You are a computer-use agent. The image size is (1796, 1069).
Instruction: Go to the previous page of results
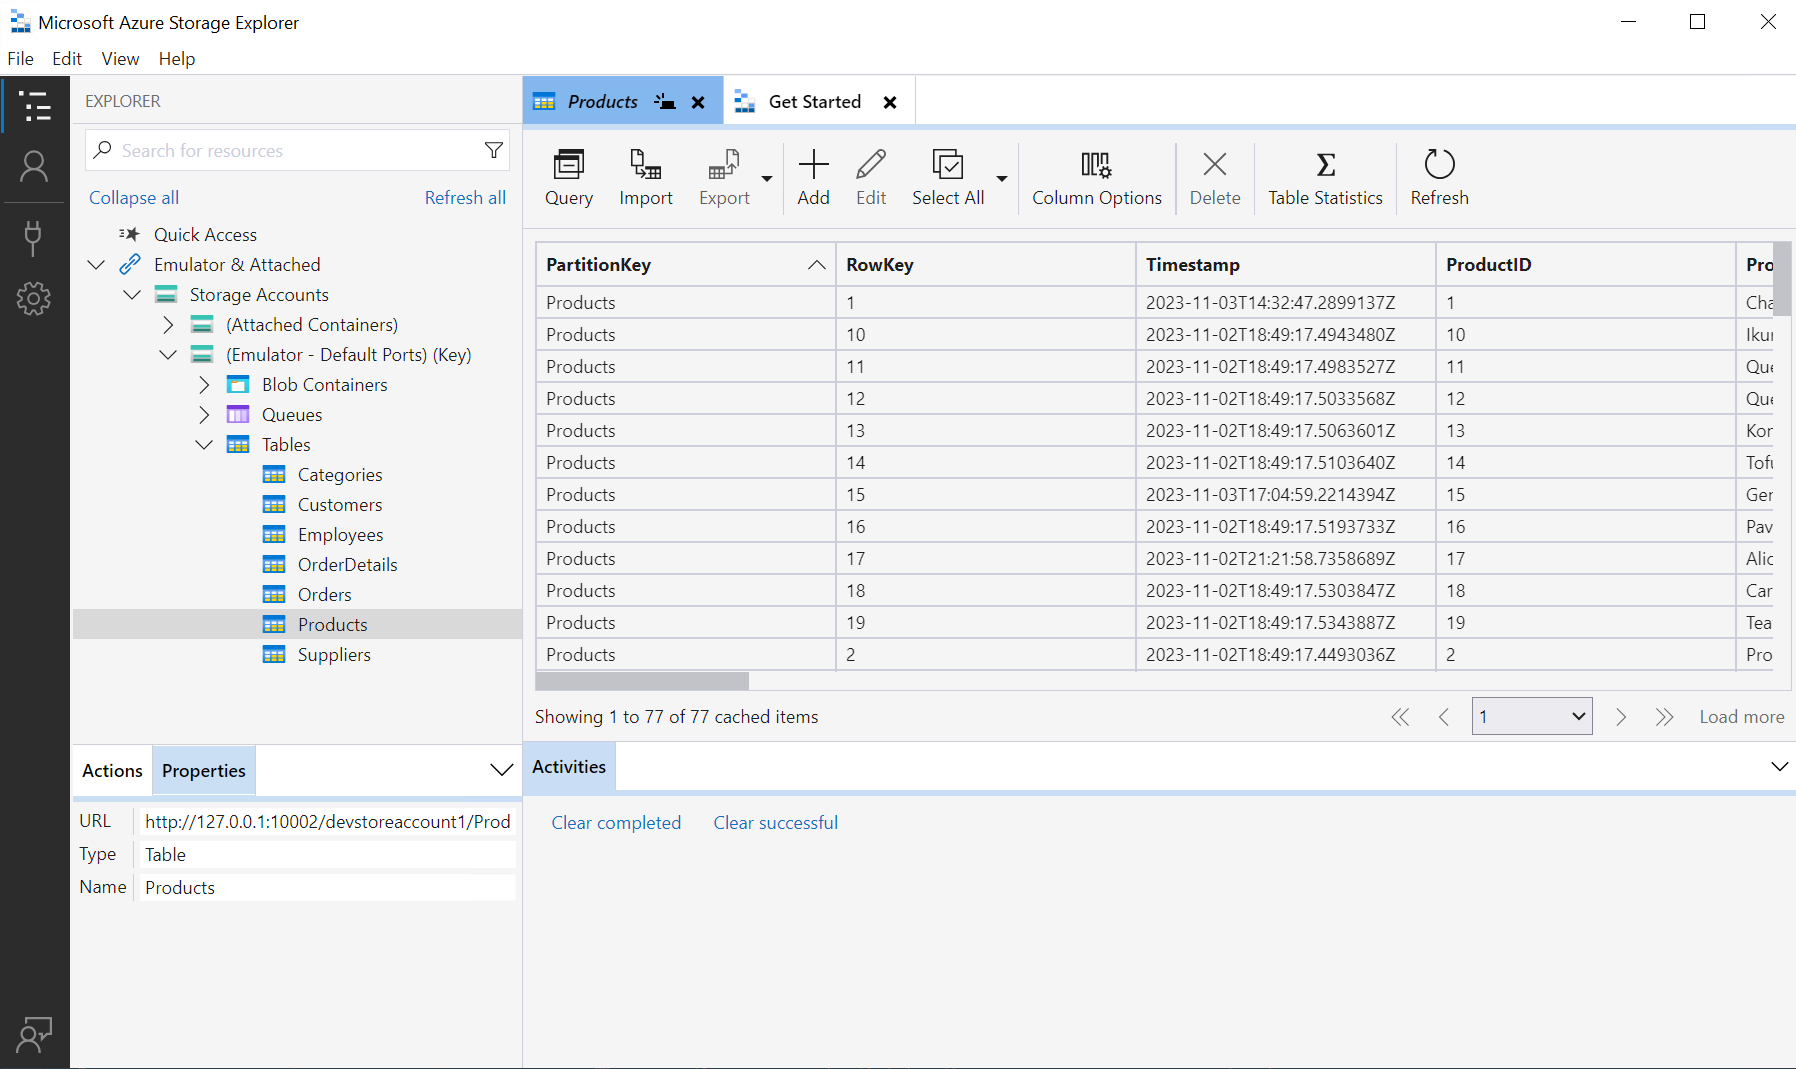(x=1444, y=717)
